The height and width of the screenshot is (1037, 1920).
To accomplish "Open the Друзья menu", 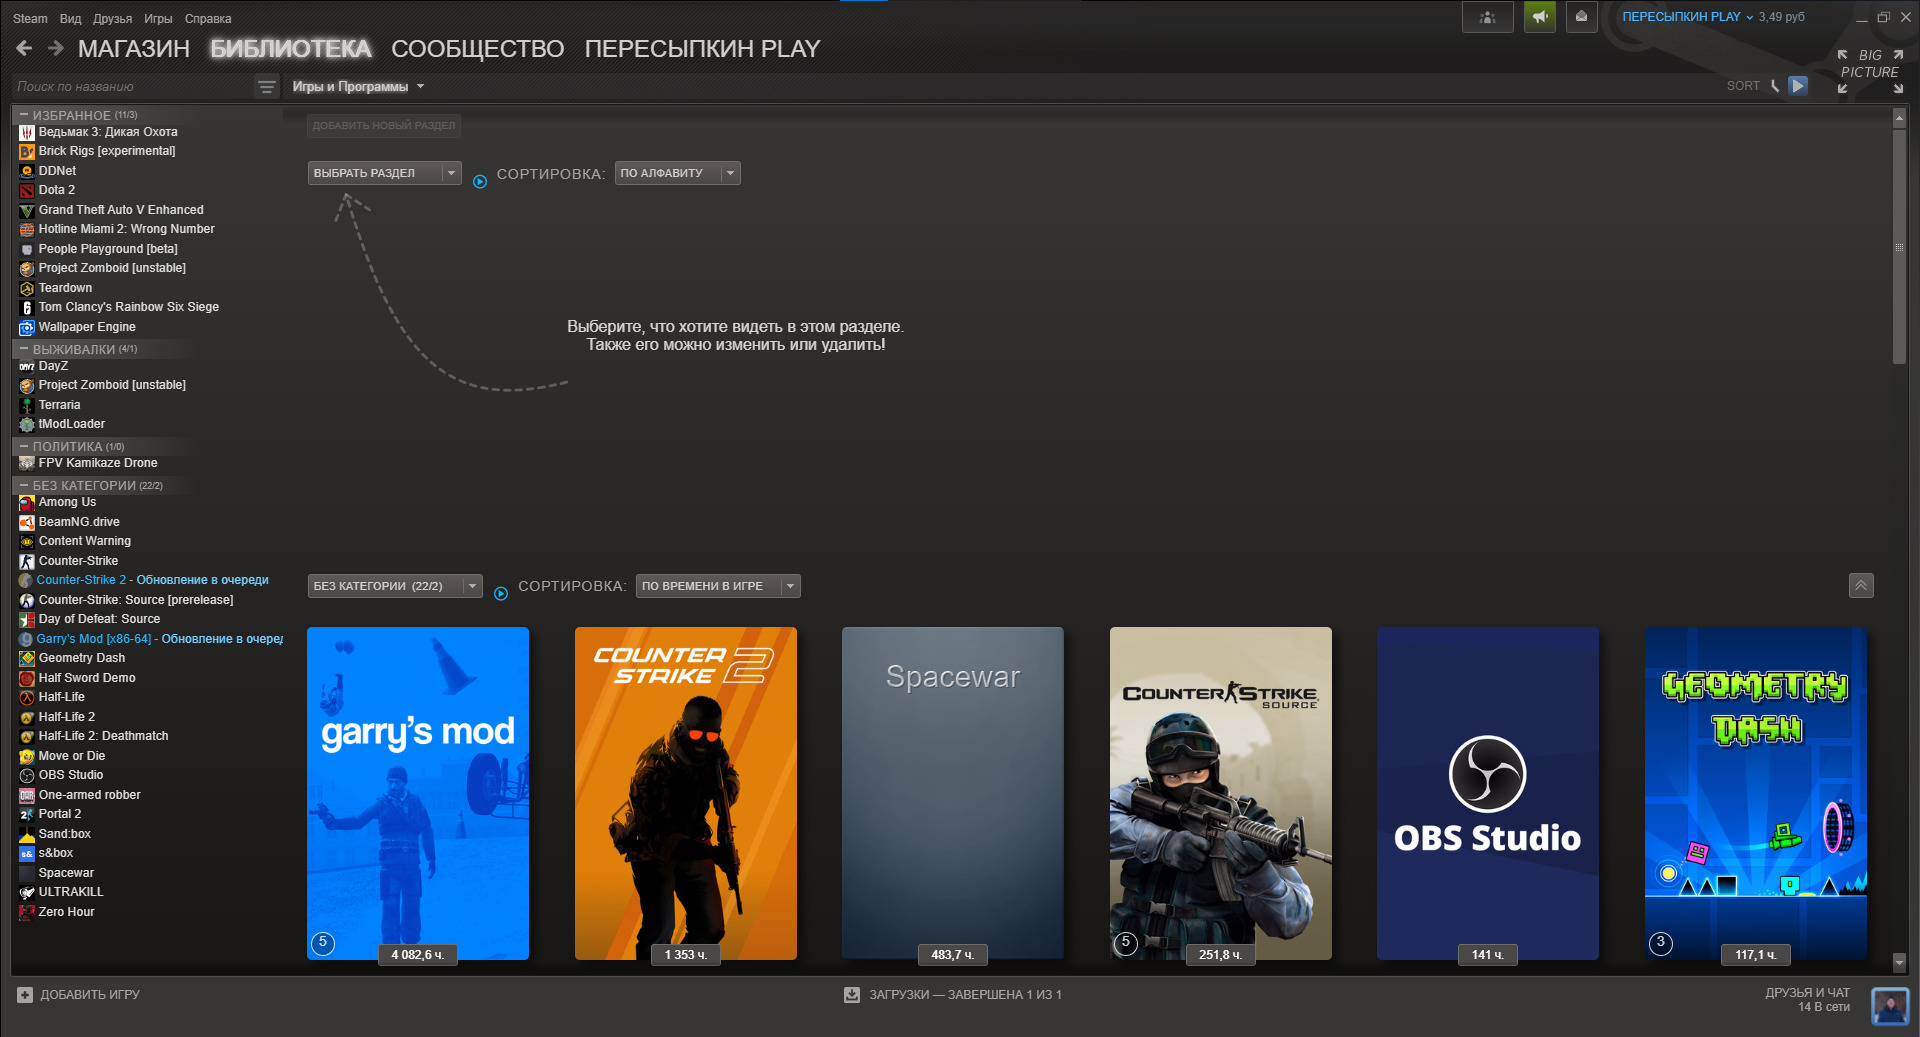I will pyautogui.click(x=112, y=19).
